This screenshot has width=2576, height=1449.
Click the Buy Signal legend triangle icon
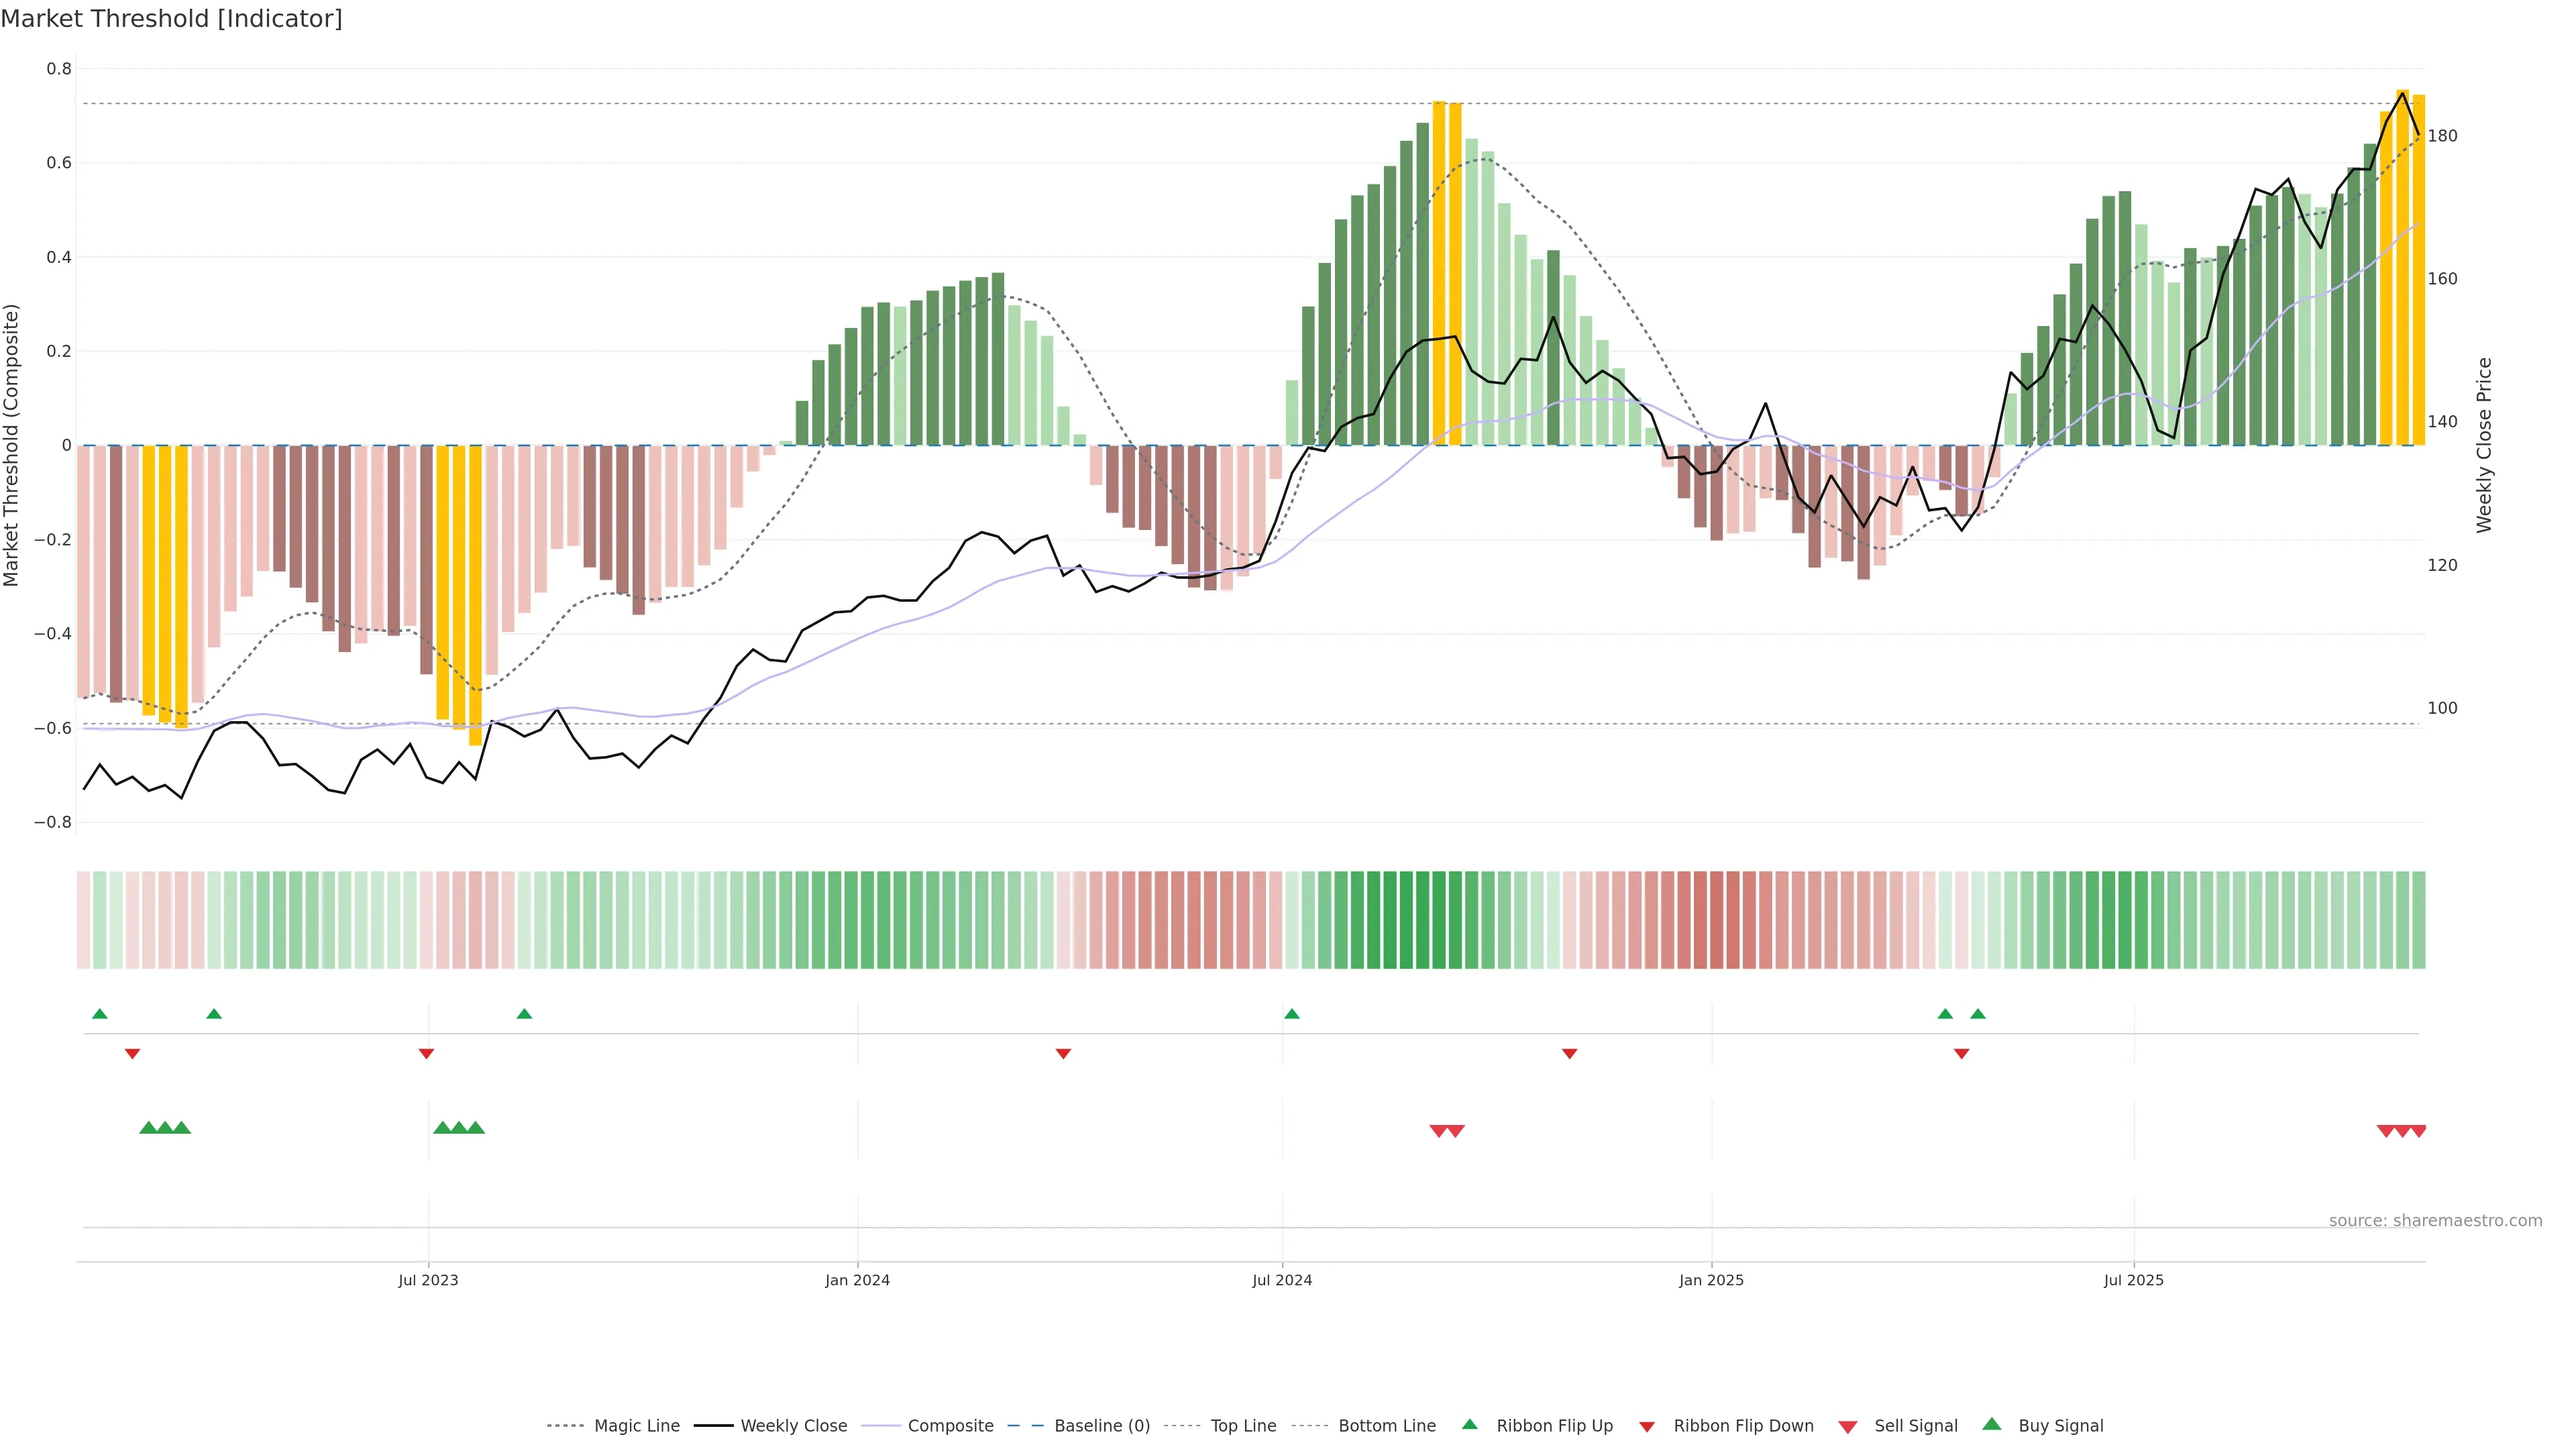pos(1992,1424)
